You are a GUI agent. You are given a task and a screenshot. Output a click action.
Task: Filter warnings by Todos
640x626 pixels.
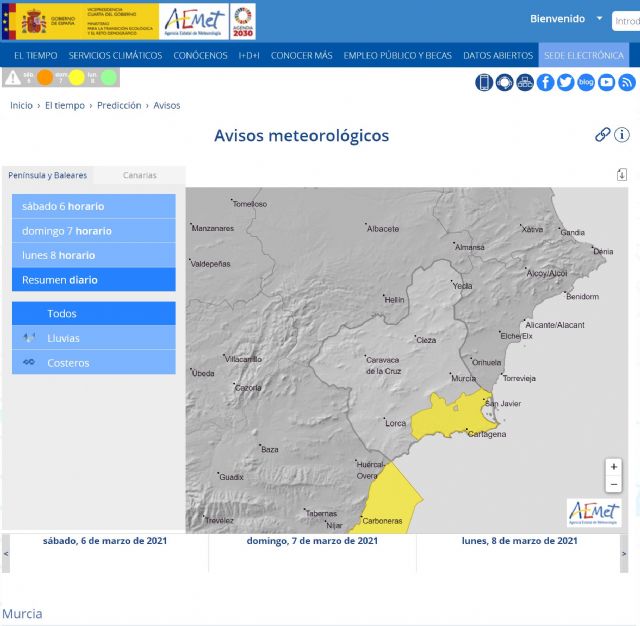click(x=94, y=313)
